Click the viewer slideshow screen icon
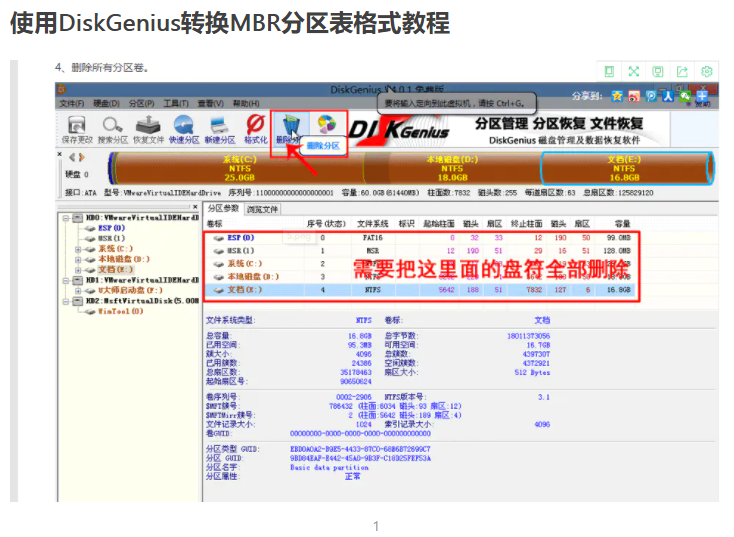Viewport: 734px width, 537px height. click(658, 72)
